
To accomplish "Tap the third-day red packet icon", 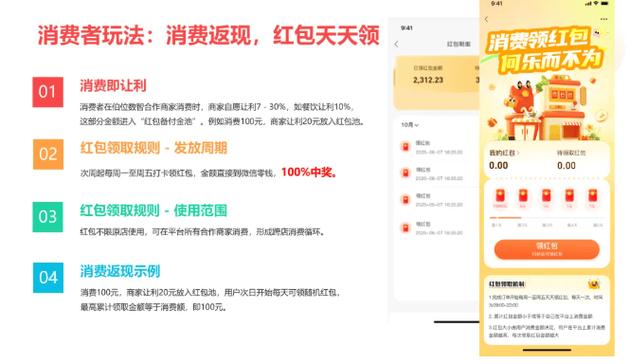I will pos(546,197).
